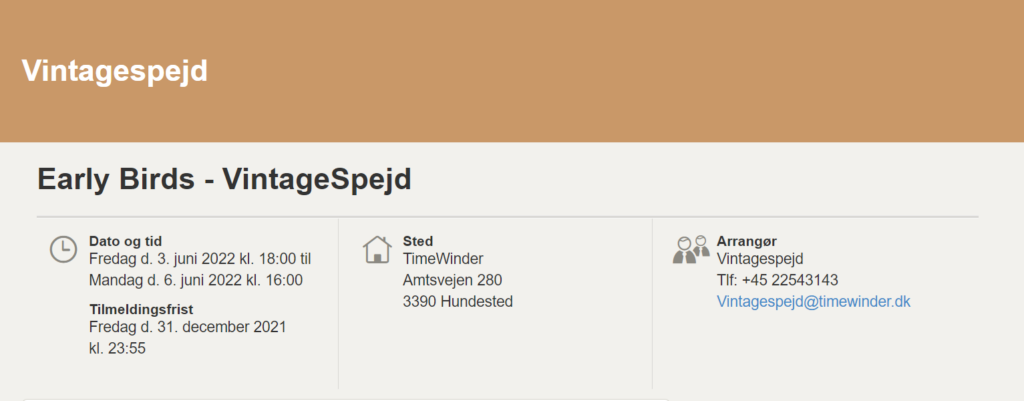Click the deadline time kl. 23:55

(x=117, y=348)
